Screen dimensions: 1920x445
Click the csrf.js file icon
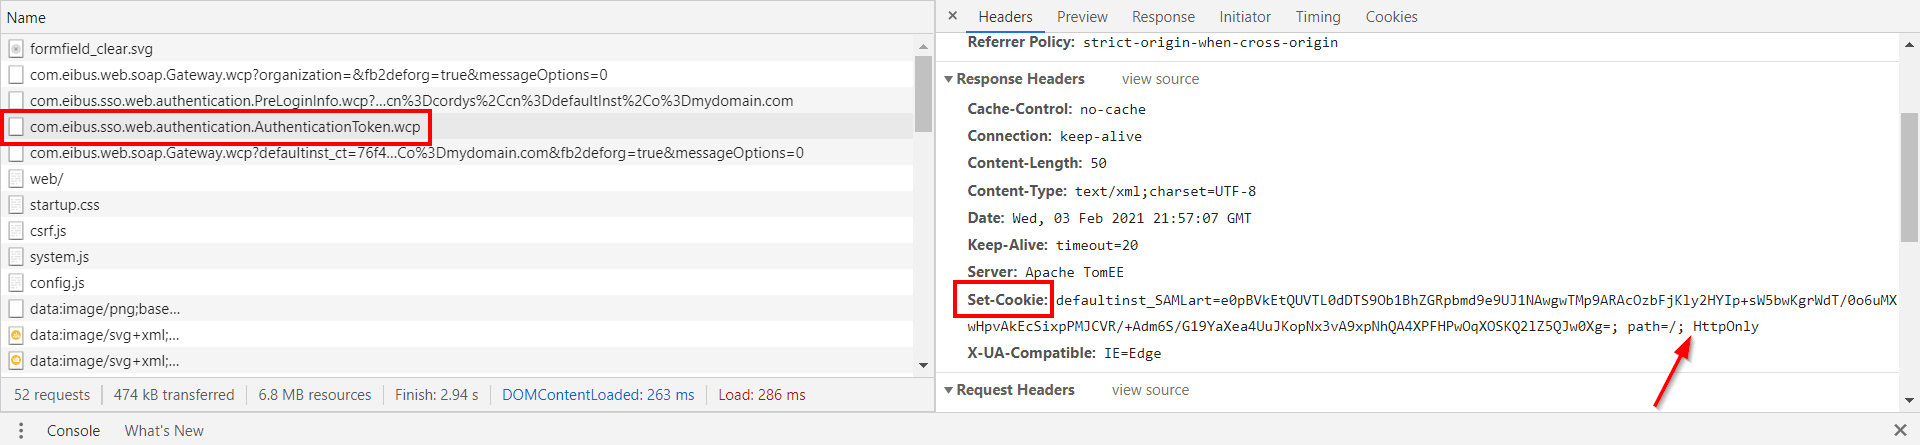coord(16,231)
